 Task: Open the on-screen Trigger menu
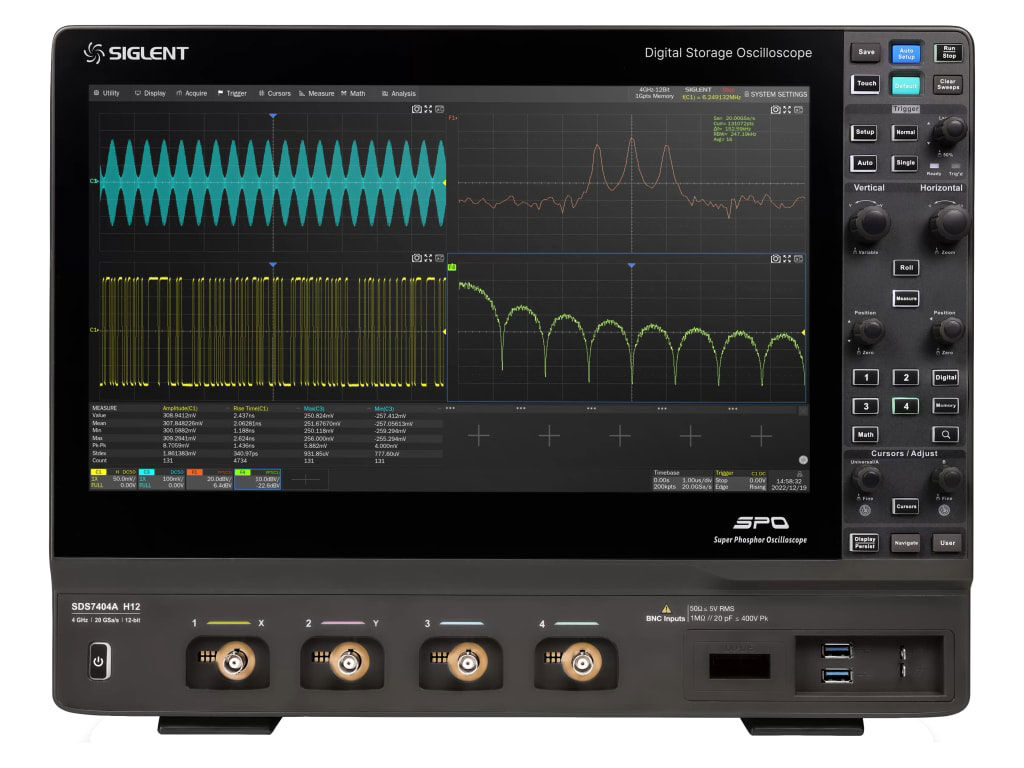[x=232, y=93]
